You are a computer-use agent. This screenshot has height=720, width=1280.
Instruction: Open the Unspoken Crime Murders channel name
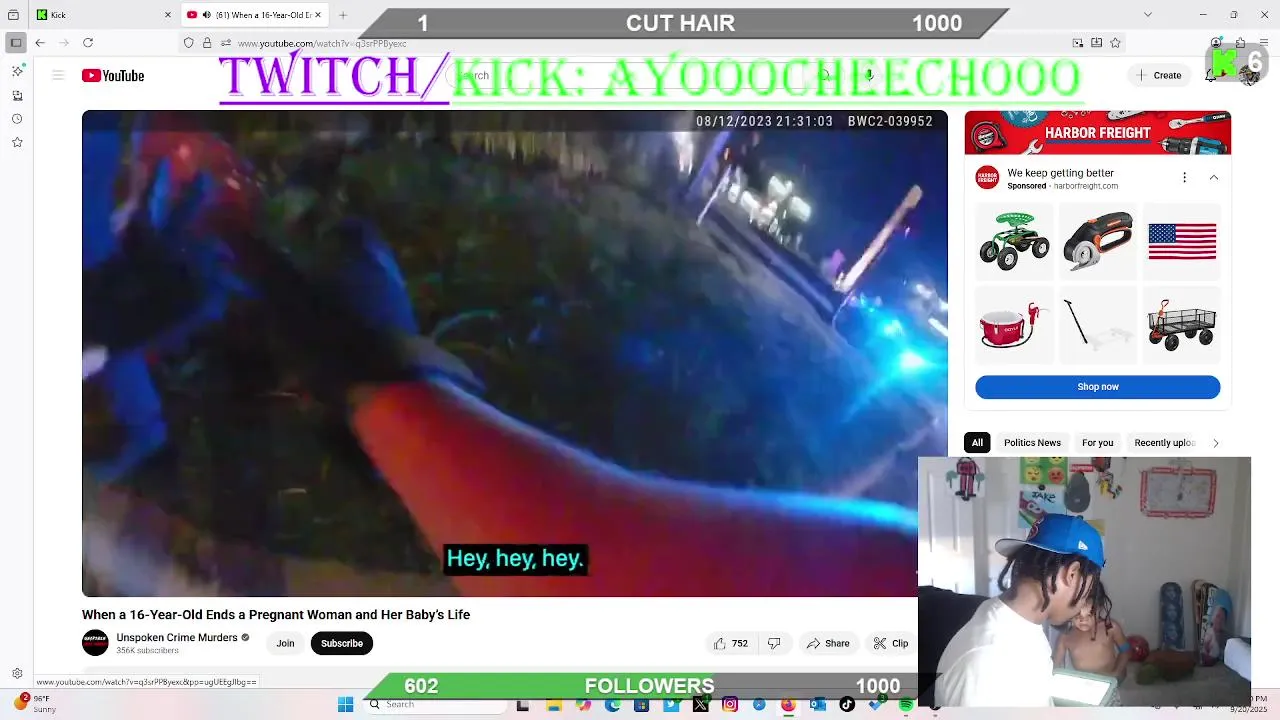[177, 637]
